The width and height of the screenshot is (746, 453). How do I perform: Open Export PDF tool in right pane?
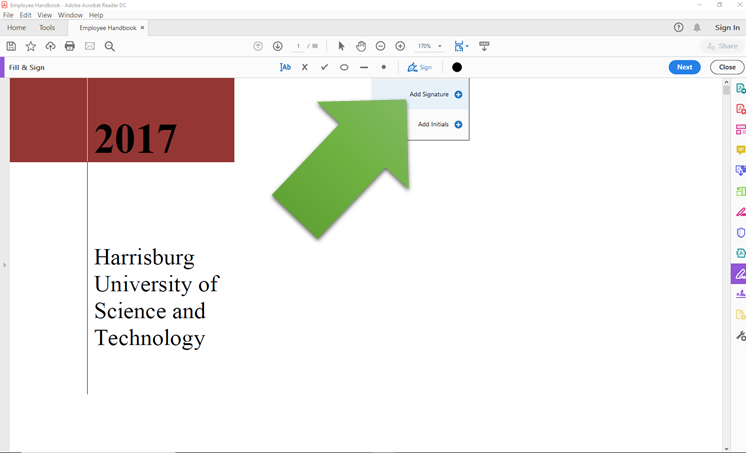(740, 88)
